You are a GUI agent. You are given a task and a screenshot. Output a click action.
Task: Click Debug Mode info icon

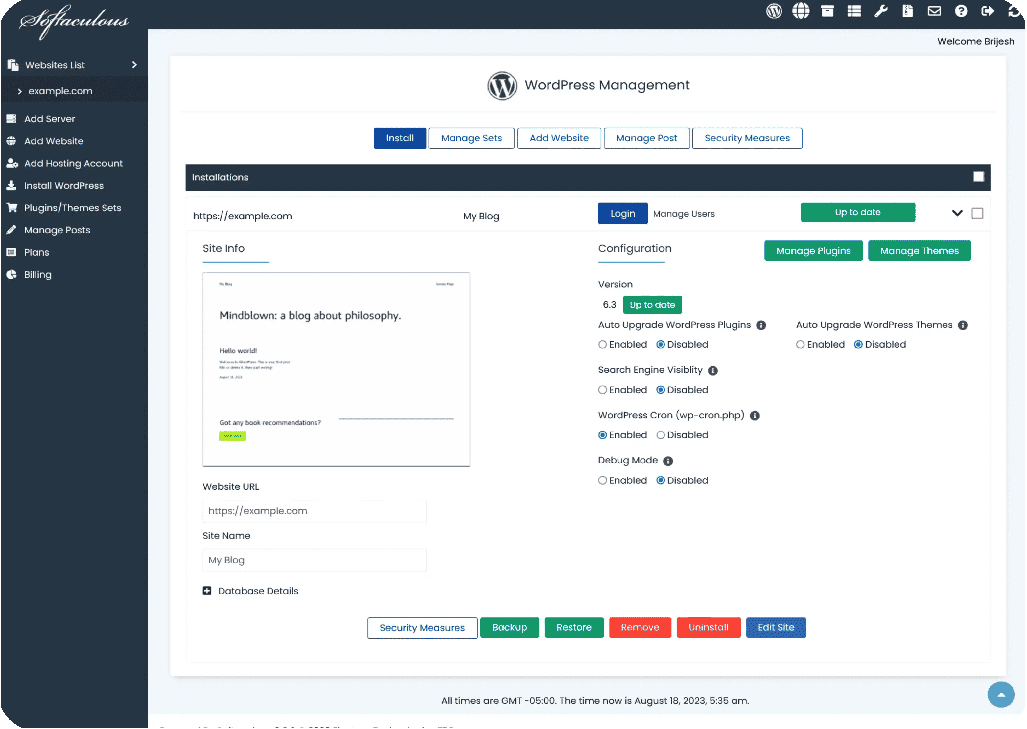pos(668,461)
